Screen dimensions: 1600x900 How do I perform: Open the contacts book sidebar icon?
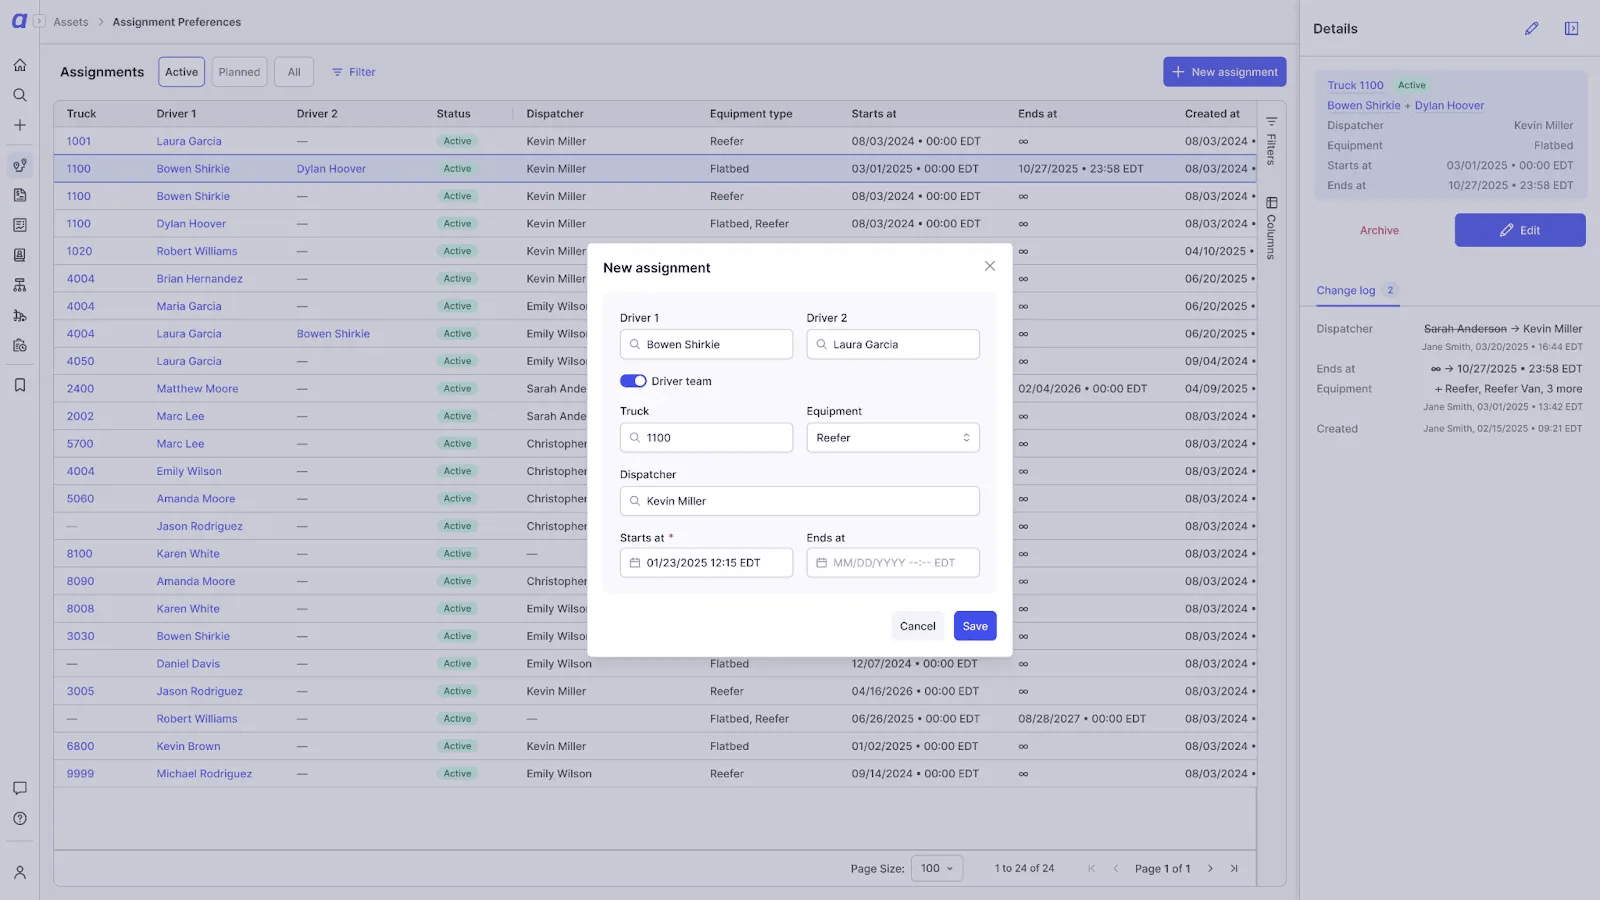tap(19, 255)
